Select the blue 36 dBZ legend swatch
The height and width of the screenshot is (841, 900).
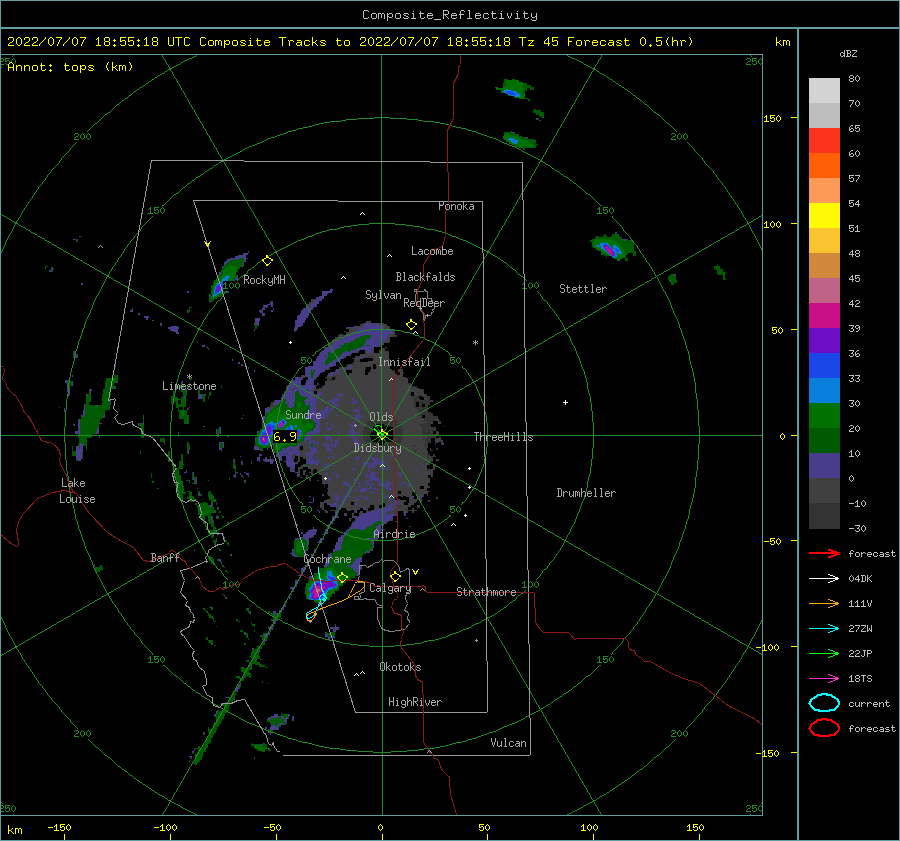[824, 365]
